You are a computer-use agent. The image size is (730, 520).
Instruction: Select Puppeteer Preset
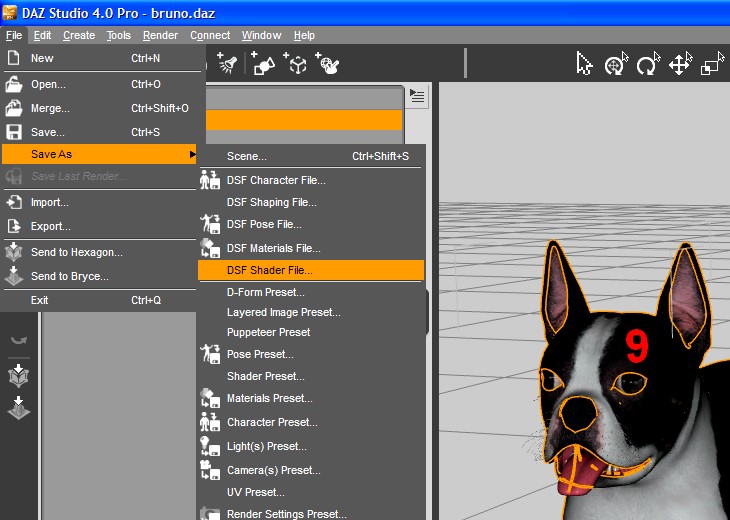(x=311, y=332)
